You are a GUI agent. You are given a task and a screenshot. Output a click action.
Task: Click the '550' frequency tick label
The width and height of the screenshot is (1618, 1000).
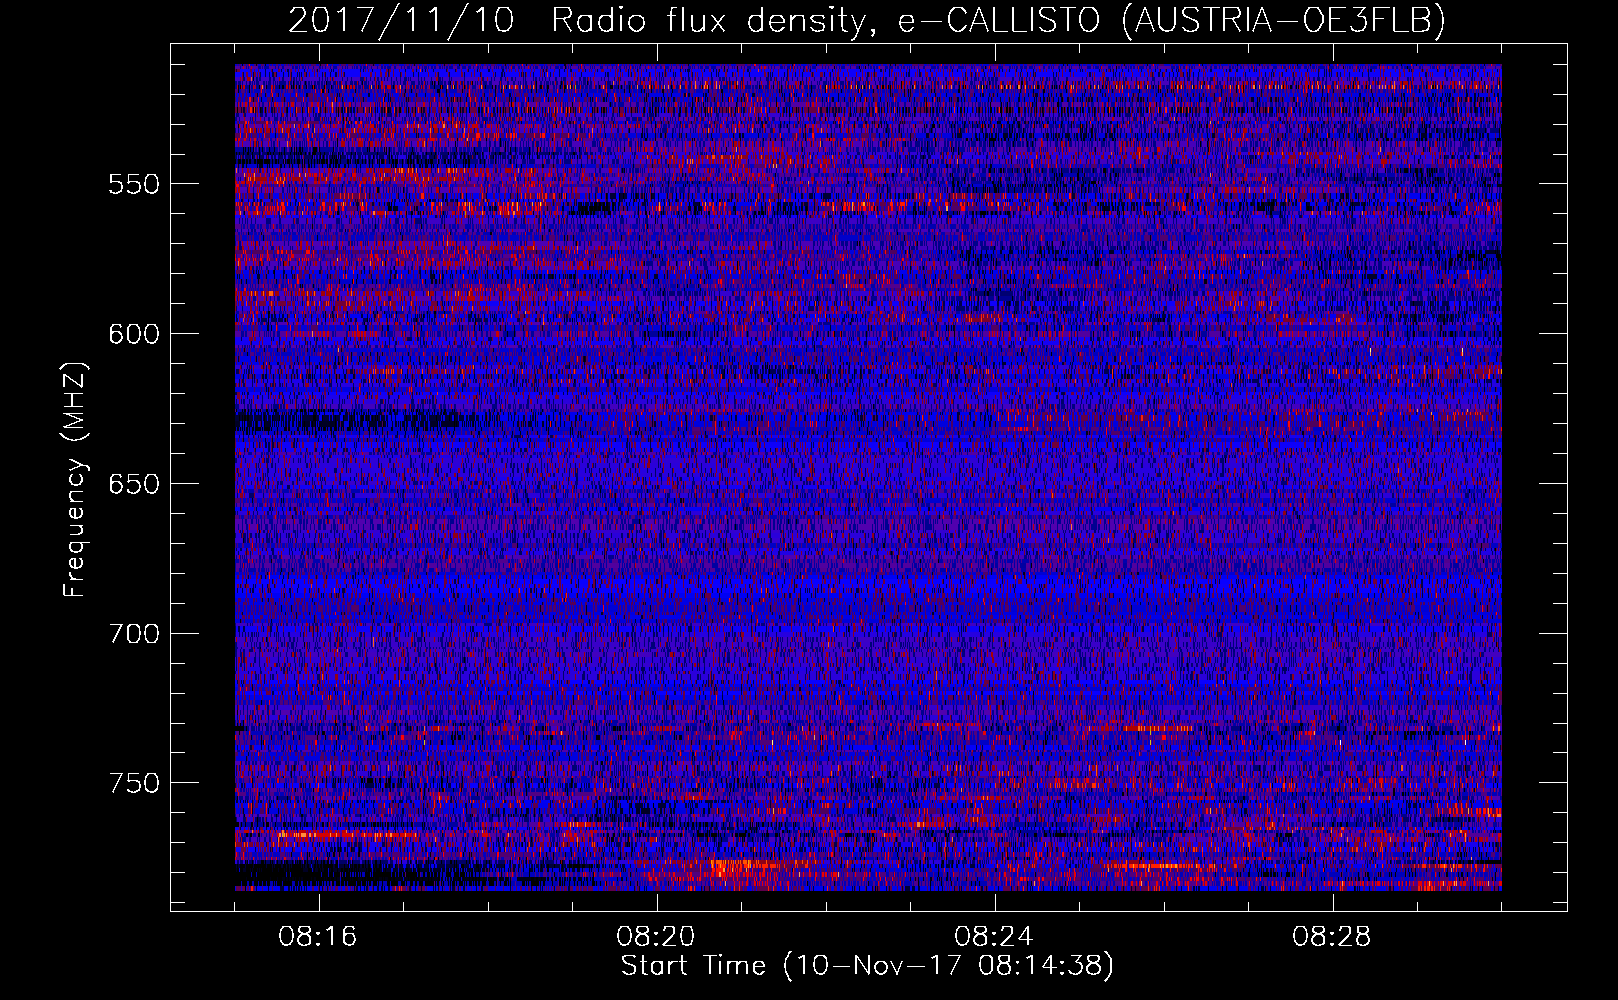135,184
